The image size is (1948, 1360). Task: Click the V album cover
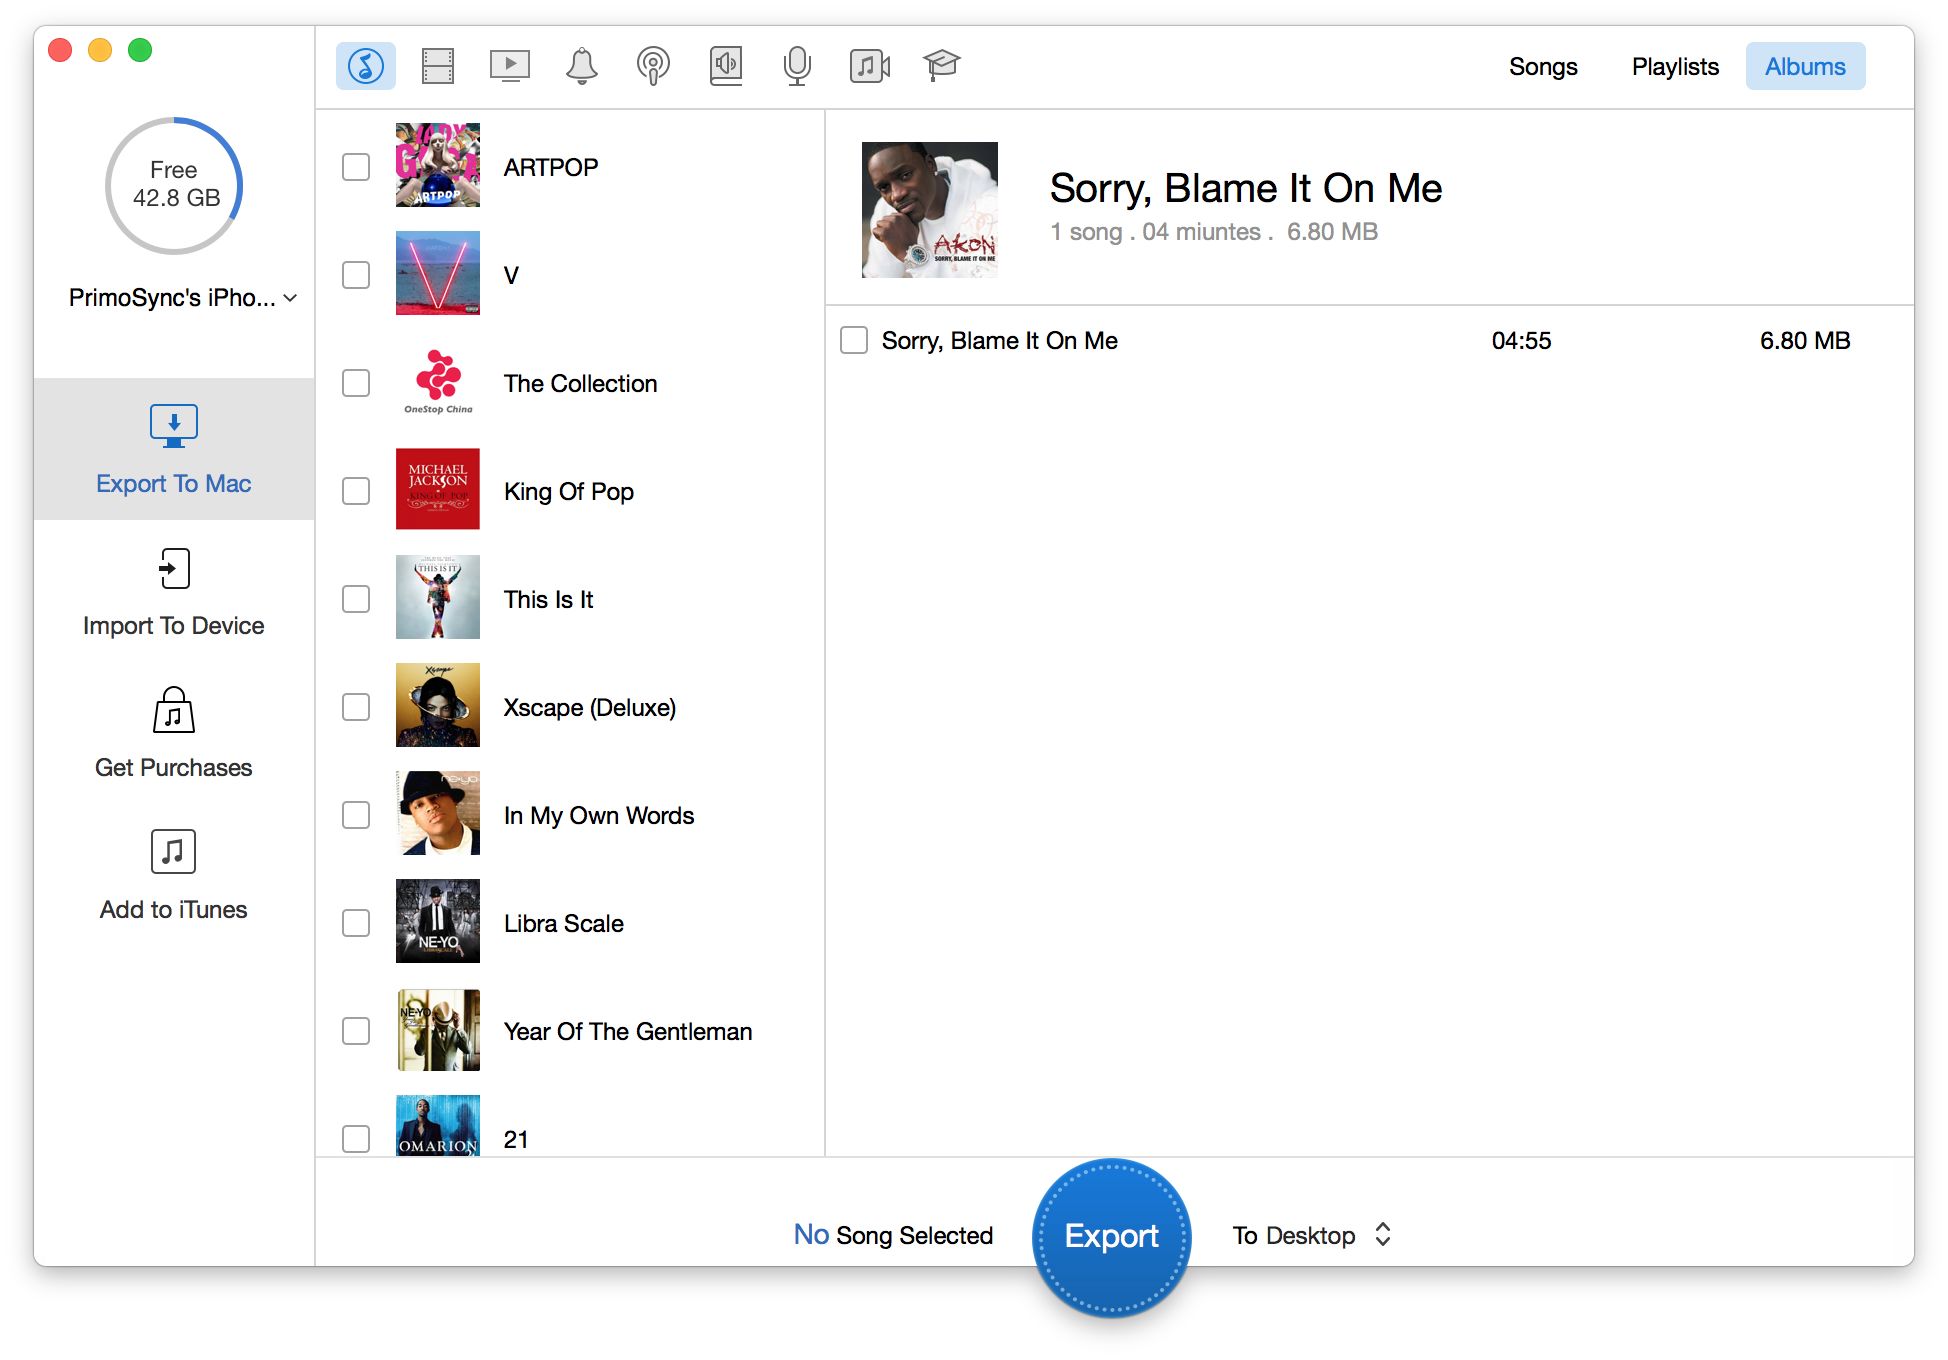438,273
